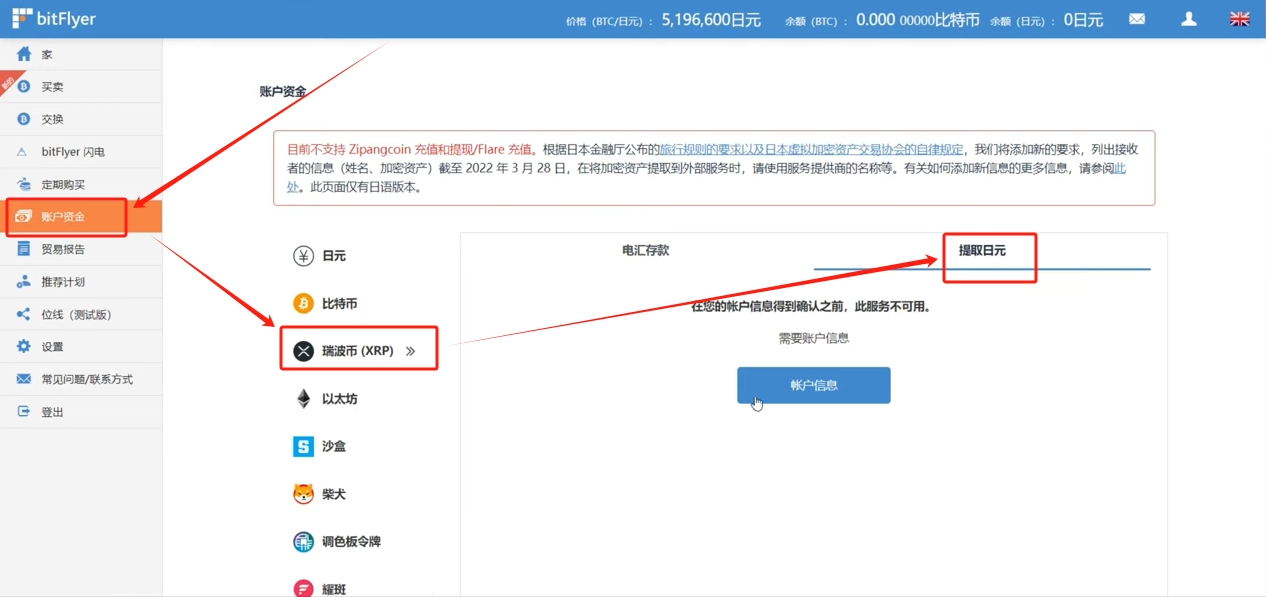Open 推荐计划 in the sidebar
1266x597 pixels.
81,282
